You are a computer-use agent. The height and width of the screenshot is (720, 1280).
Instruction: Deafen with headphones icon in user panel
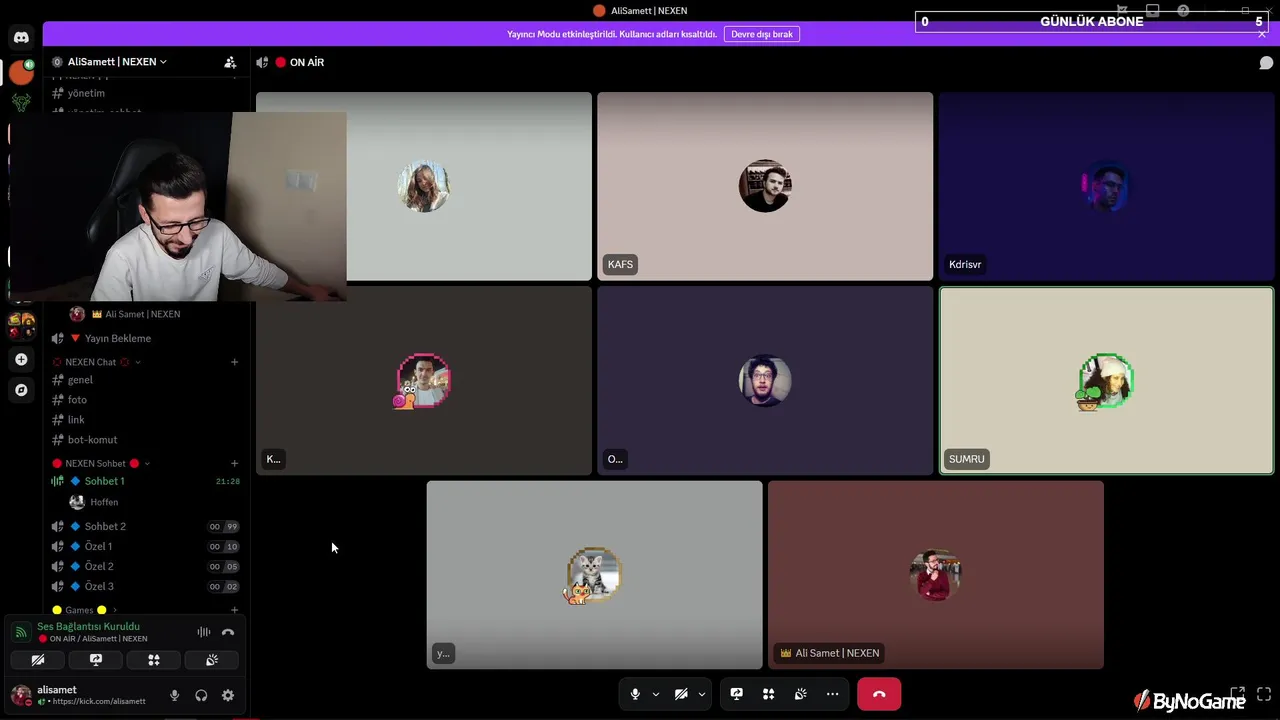[x=201, y=696]
